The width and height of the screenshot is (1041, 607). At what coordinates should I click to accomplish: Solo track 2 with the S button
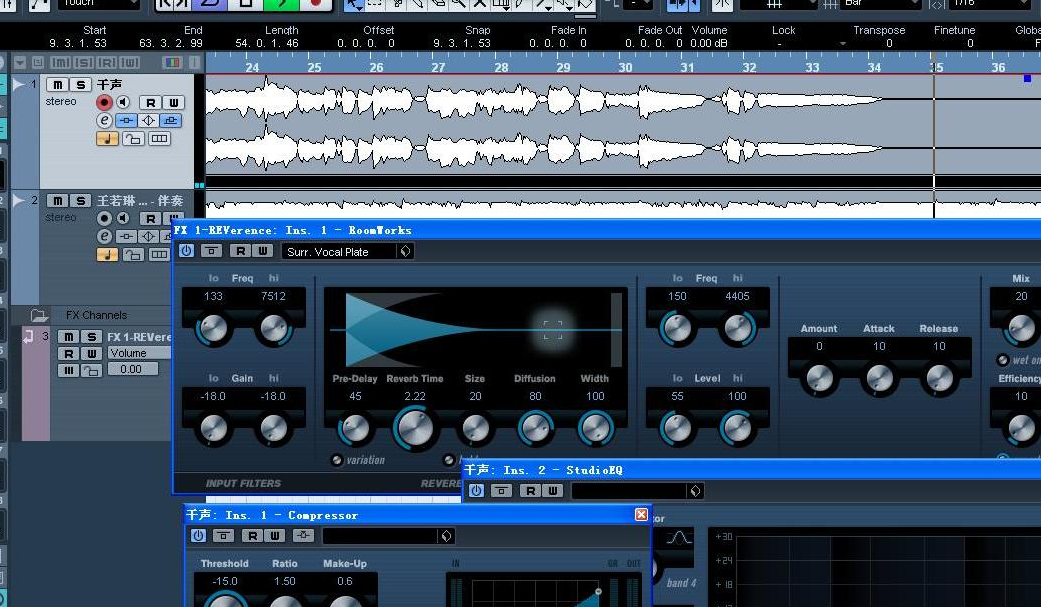point(81,201)
